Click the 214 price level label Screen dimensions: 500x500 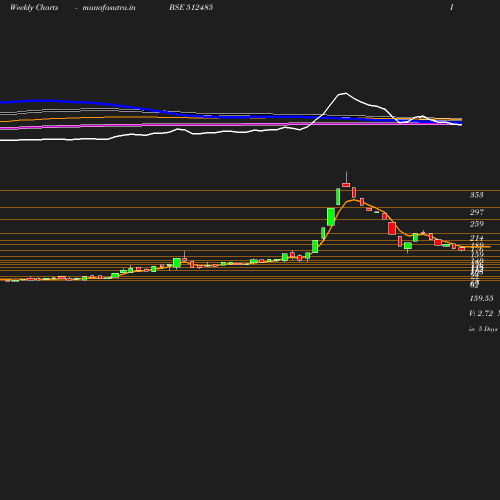coord(477,238)
